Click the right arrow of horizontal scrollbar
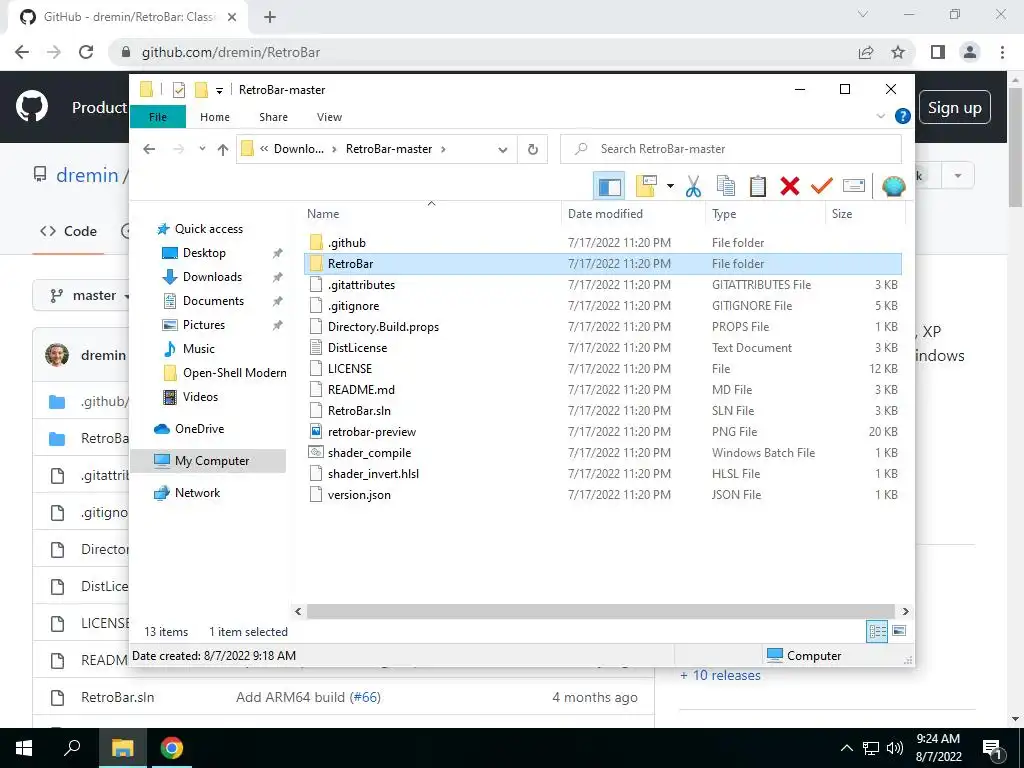Image resolution: width=1024 pixels, height=768 pixels. coord(905,611)
